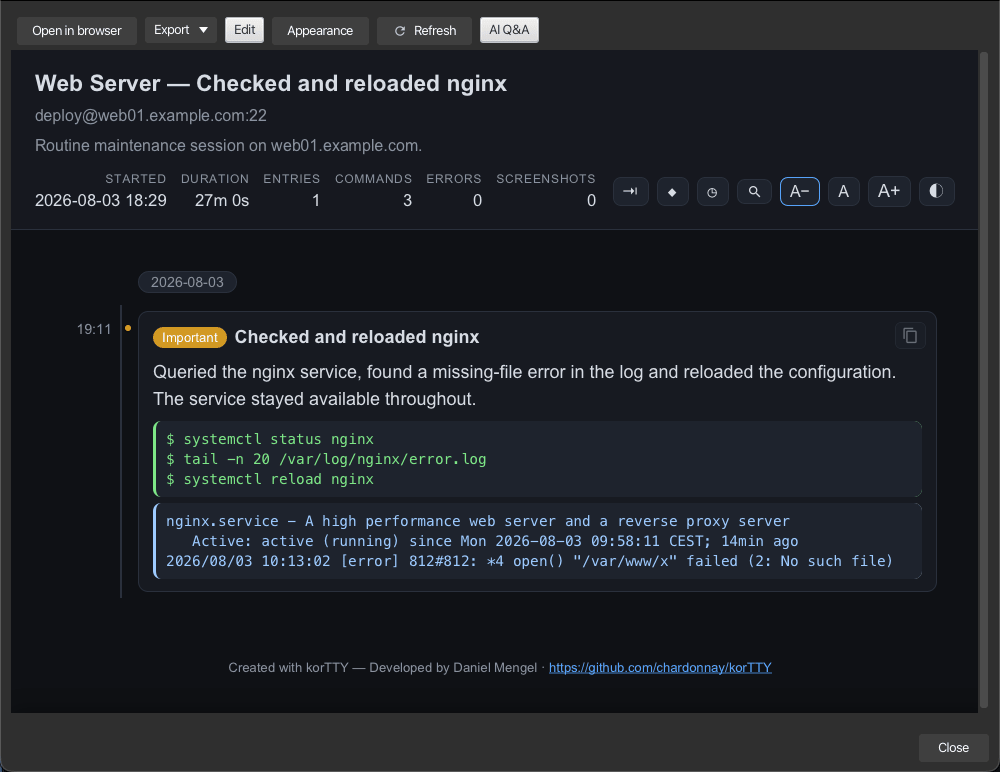Click the duration value '27m 0s'
The image size is (1000, 772).
coord(222,200)
